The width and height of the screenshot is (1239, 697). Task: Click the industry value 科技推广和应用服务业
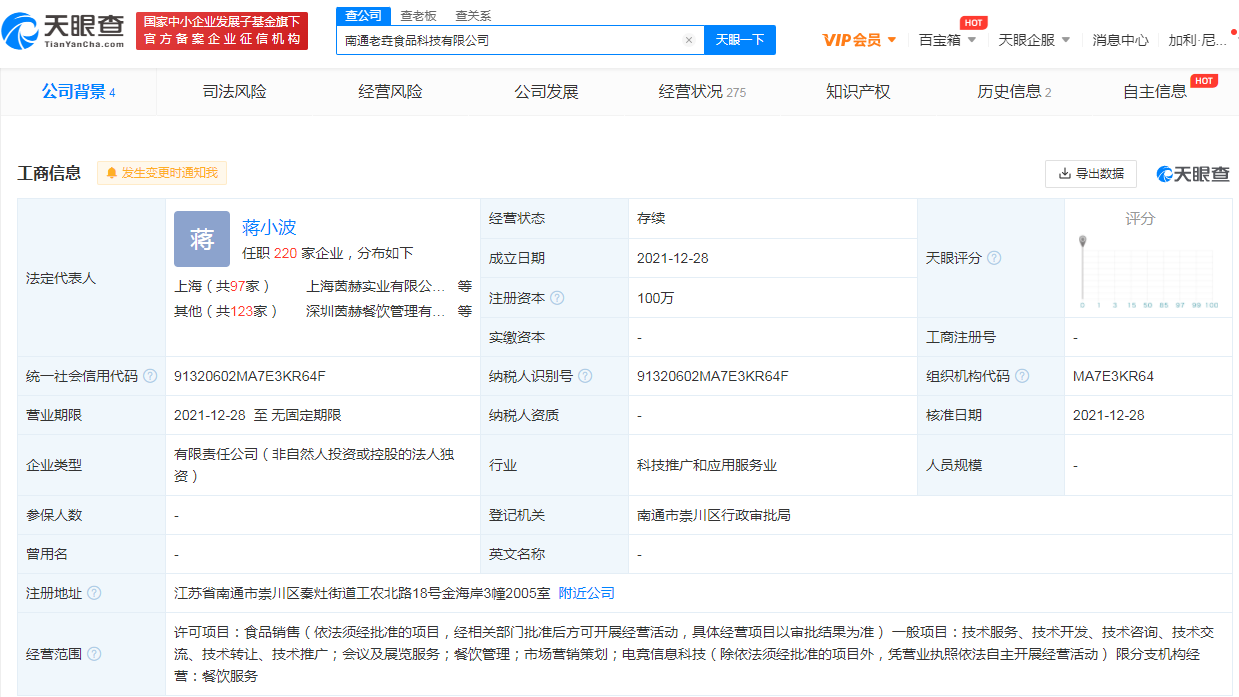707,465
